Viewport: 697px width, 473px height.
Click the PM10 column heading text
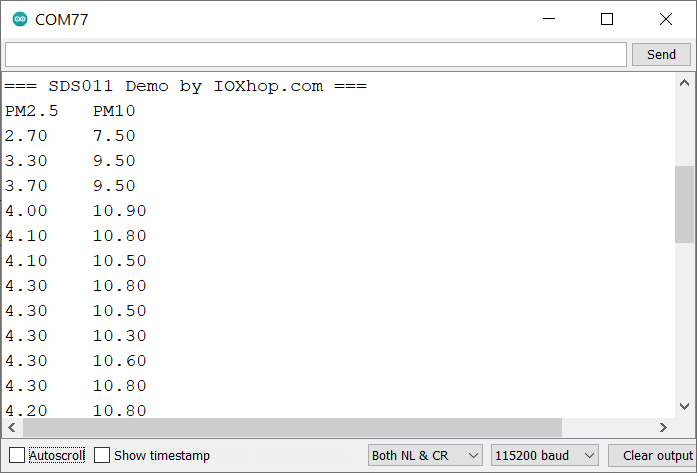coord(114,111)
